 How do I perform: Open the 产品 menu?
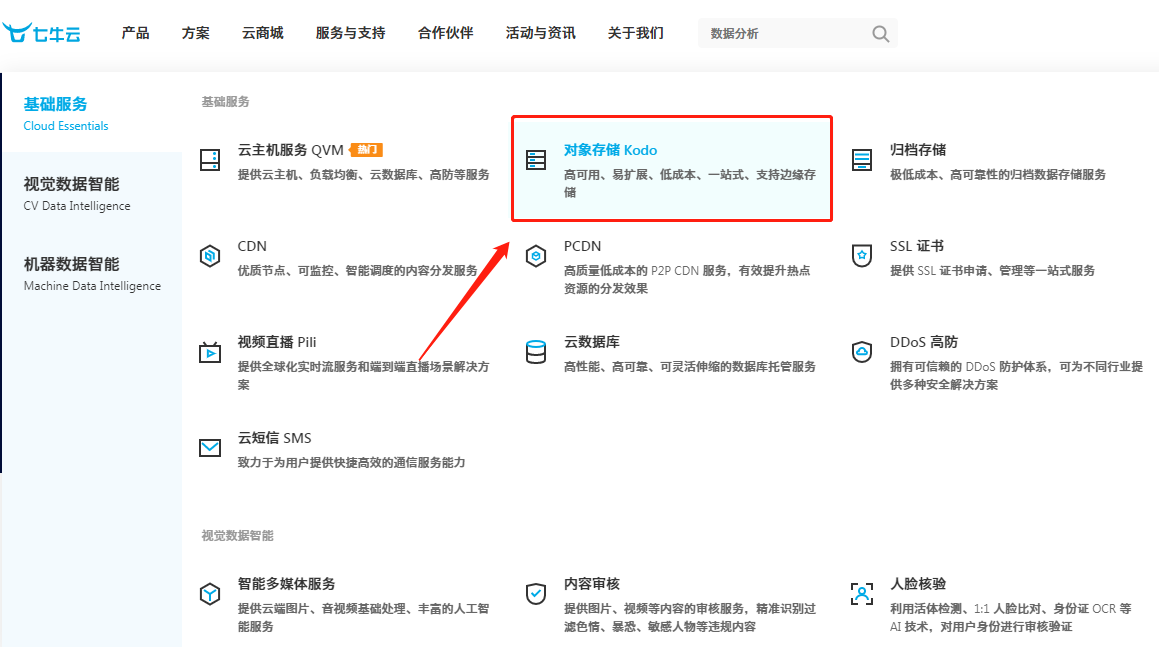135,33
